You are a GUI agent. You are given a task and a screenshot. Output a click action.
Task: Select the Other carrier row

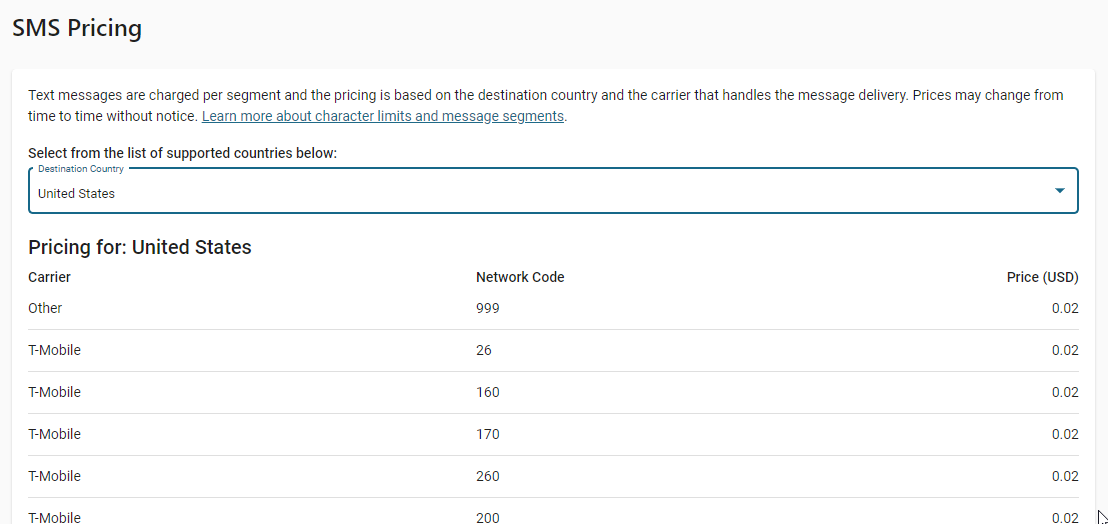click(x=553, y=309)
